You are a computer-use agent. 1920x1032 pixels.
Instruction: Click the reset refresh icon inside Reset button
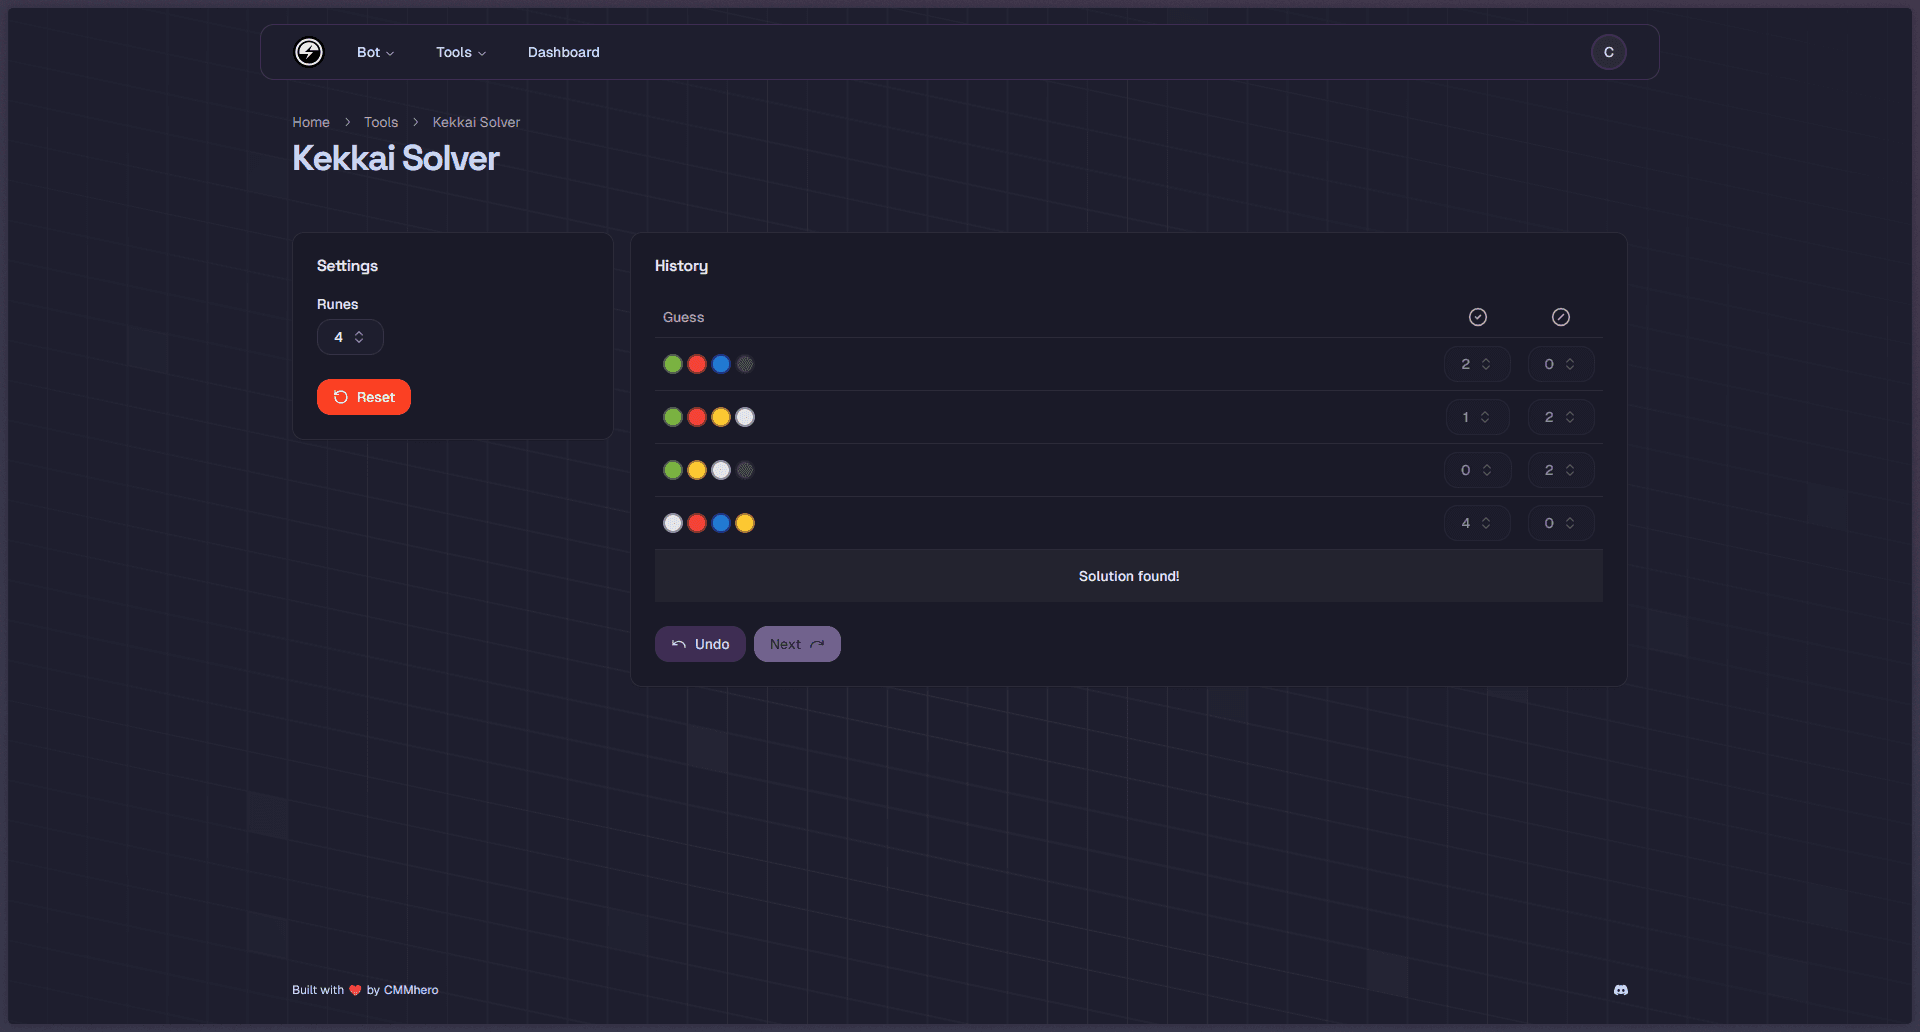[x=340, y=396]
